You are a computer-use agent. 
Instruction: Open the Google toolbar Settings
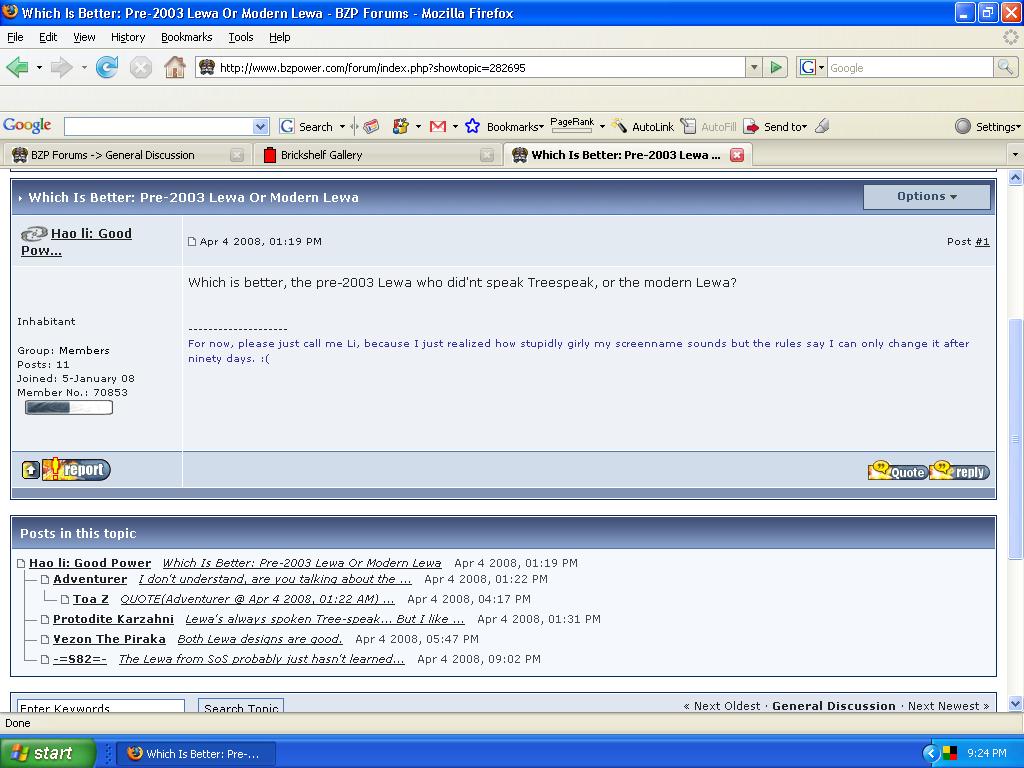(x=987, y=126)
